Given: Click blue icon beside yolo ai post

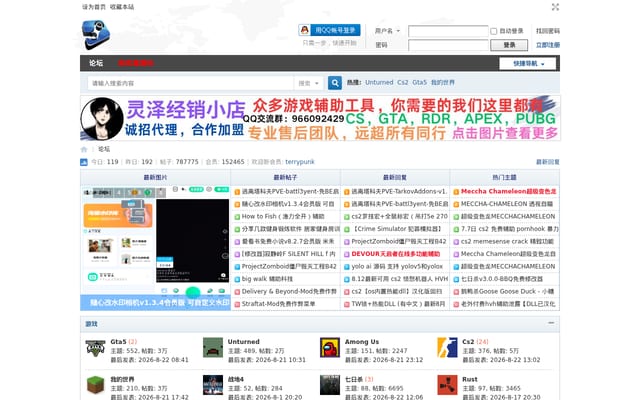Looking at the screenshot, I should tap(347, 267).
